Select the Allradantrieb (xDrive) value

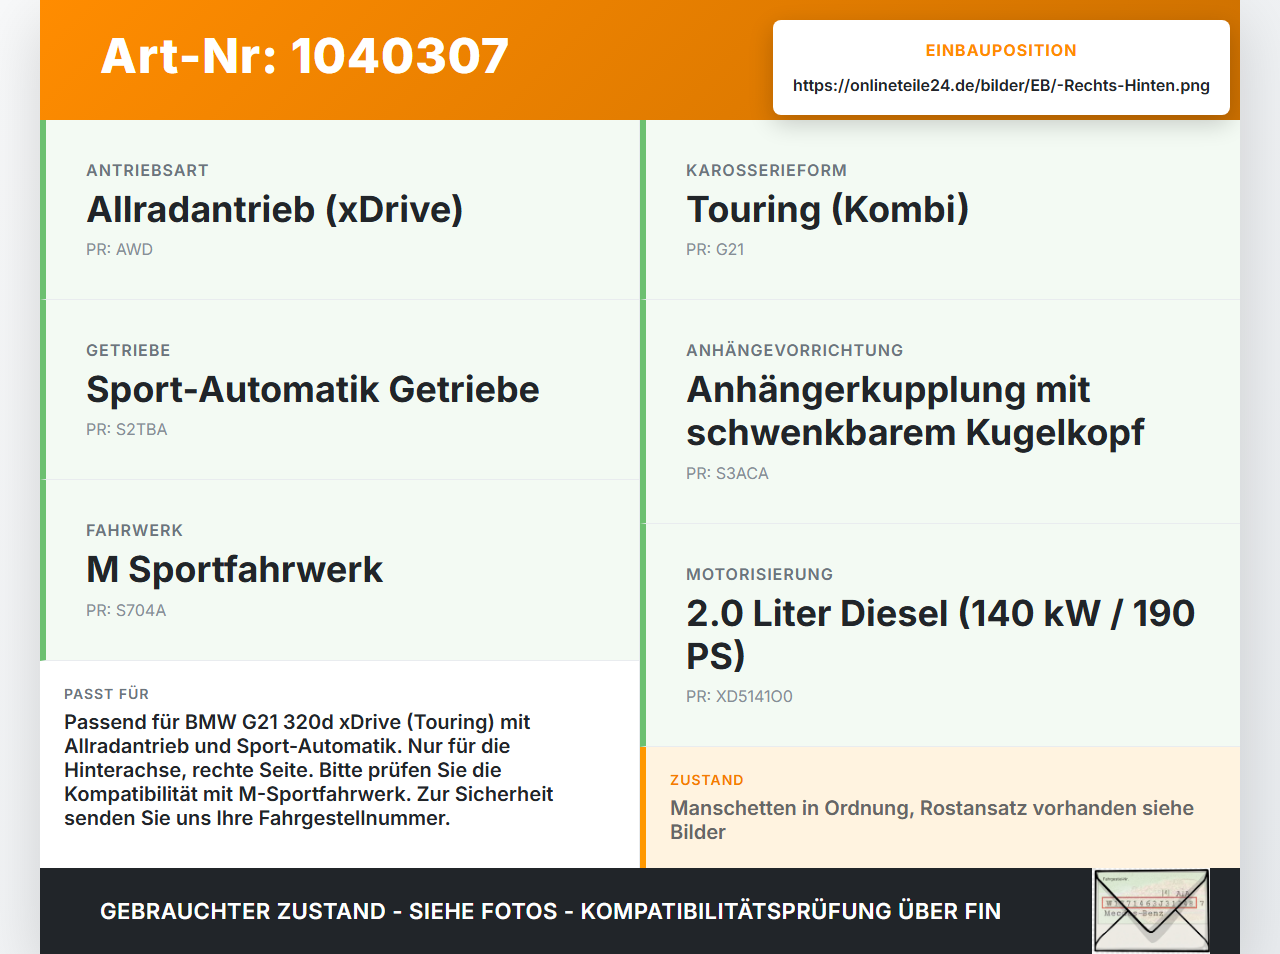pyautogui.click(x=275, y=209)
